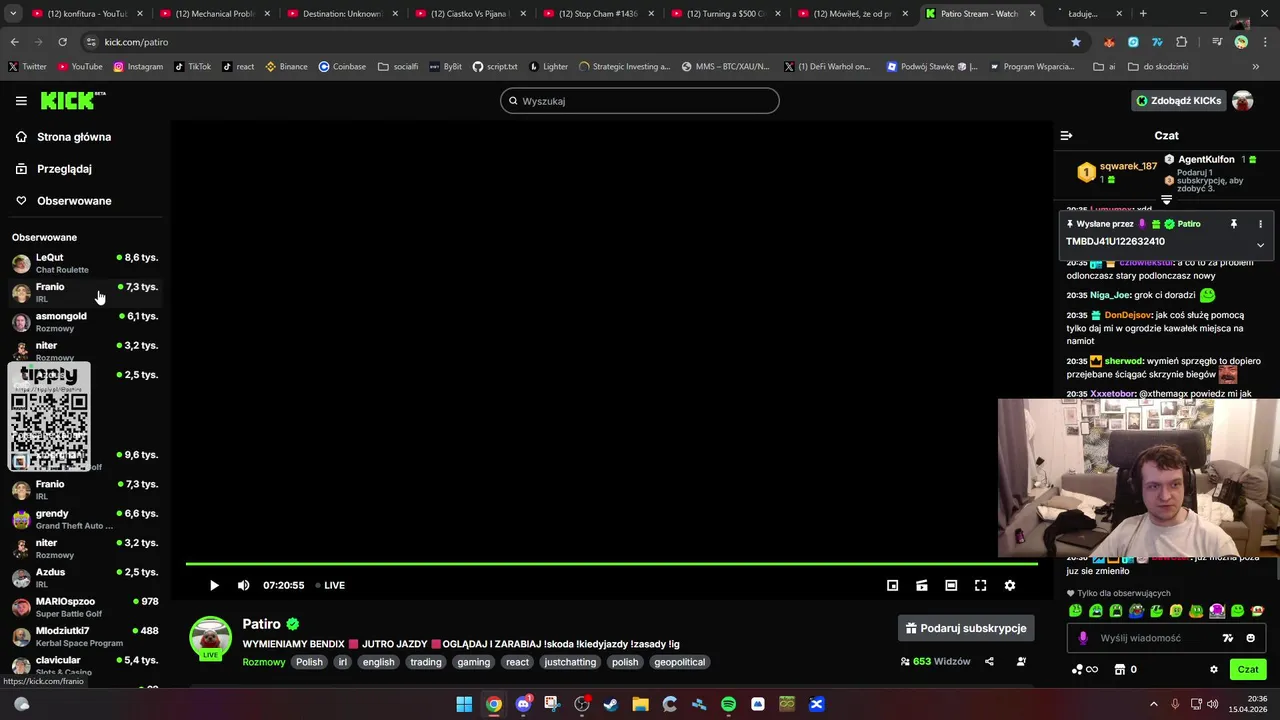
Task: Unpin the pinned chat message
Action: [1233, 224]
